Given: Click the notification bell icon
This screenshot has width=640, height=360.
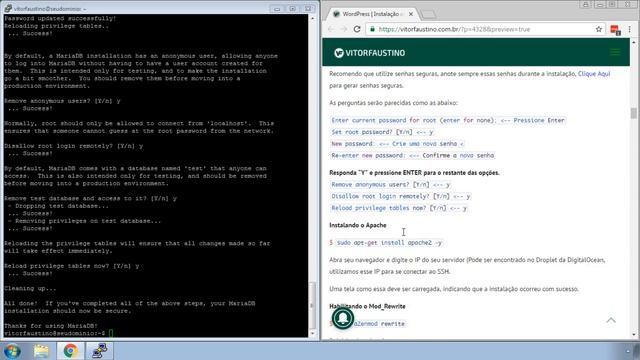Looking at the screenshot, I should coord(342,318).
